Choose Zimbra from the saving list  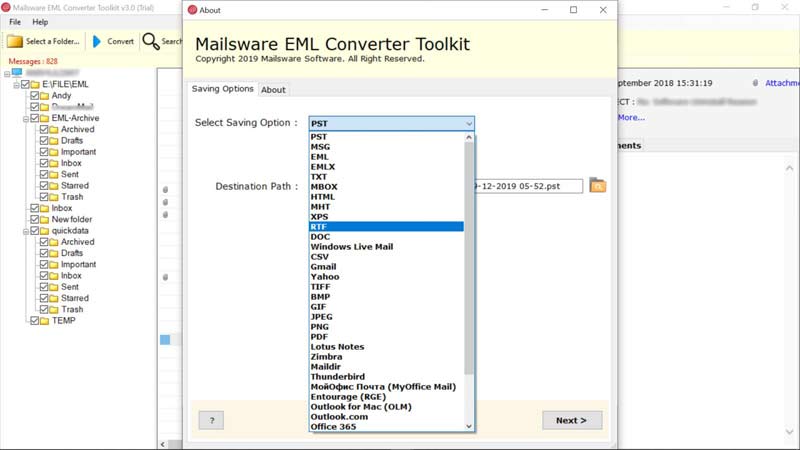click(x=386, y=357)
